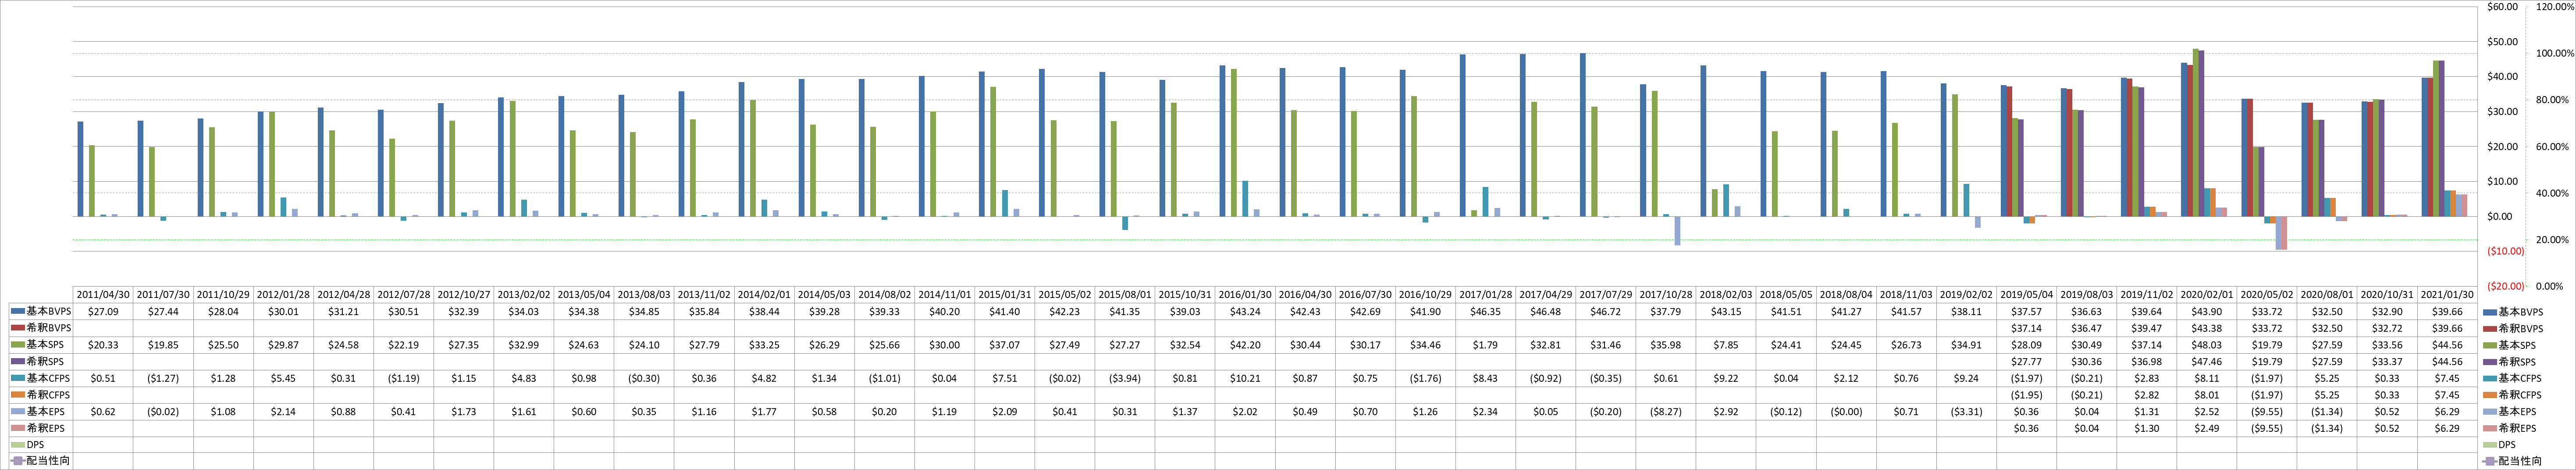The image size is (2576, 470).
Task: Select the $33.37 diluted SPS cell
Action: [x=2388, y=362]
